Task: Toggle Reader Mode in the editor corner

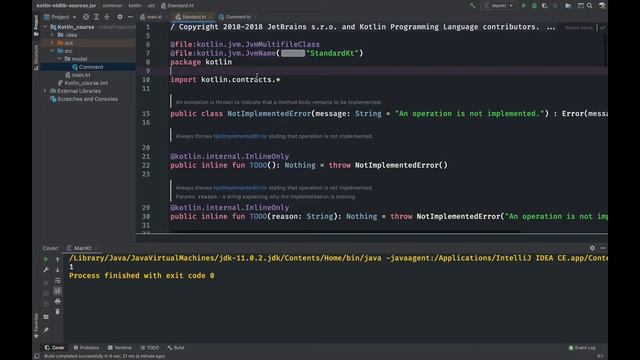Action: coord(578,27)
